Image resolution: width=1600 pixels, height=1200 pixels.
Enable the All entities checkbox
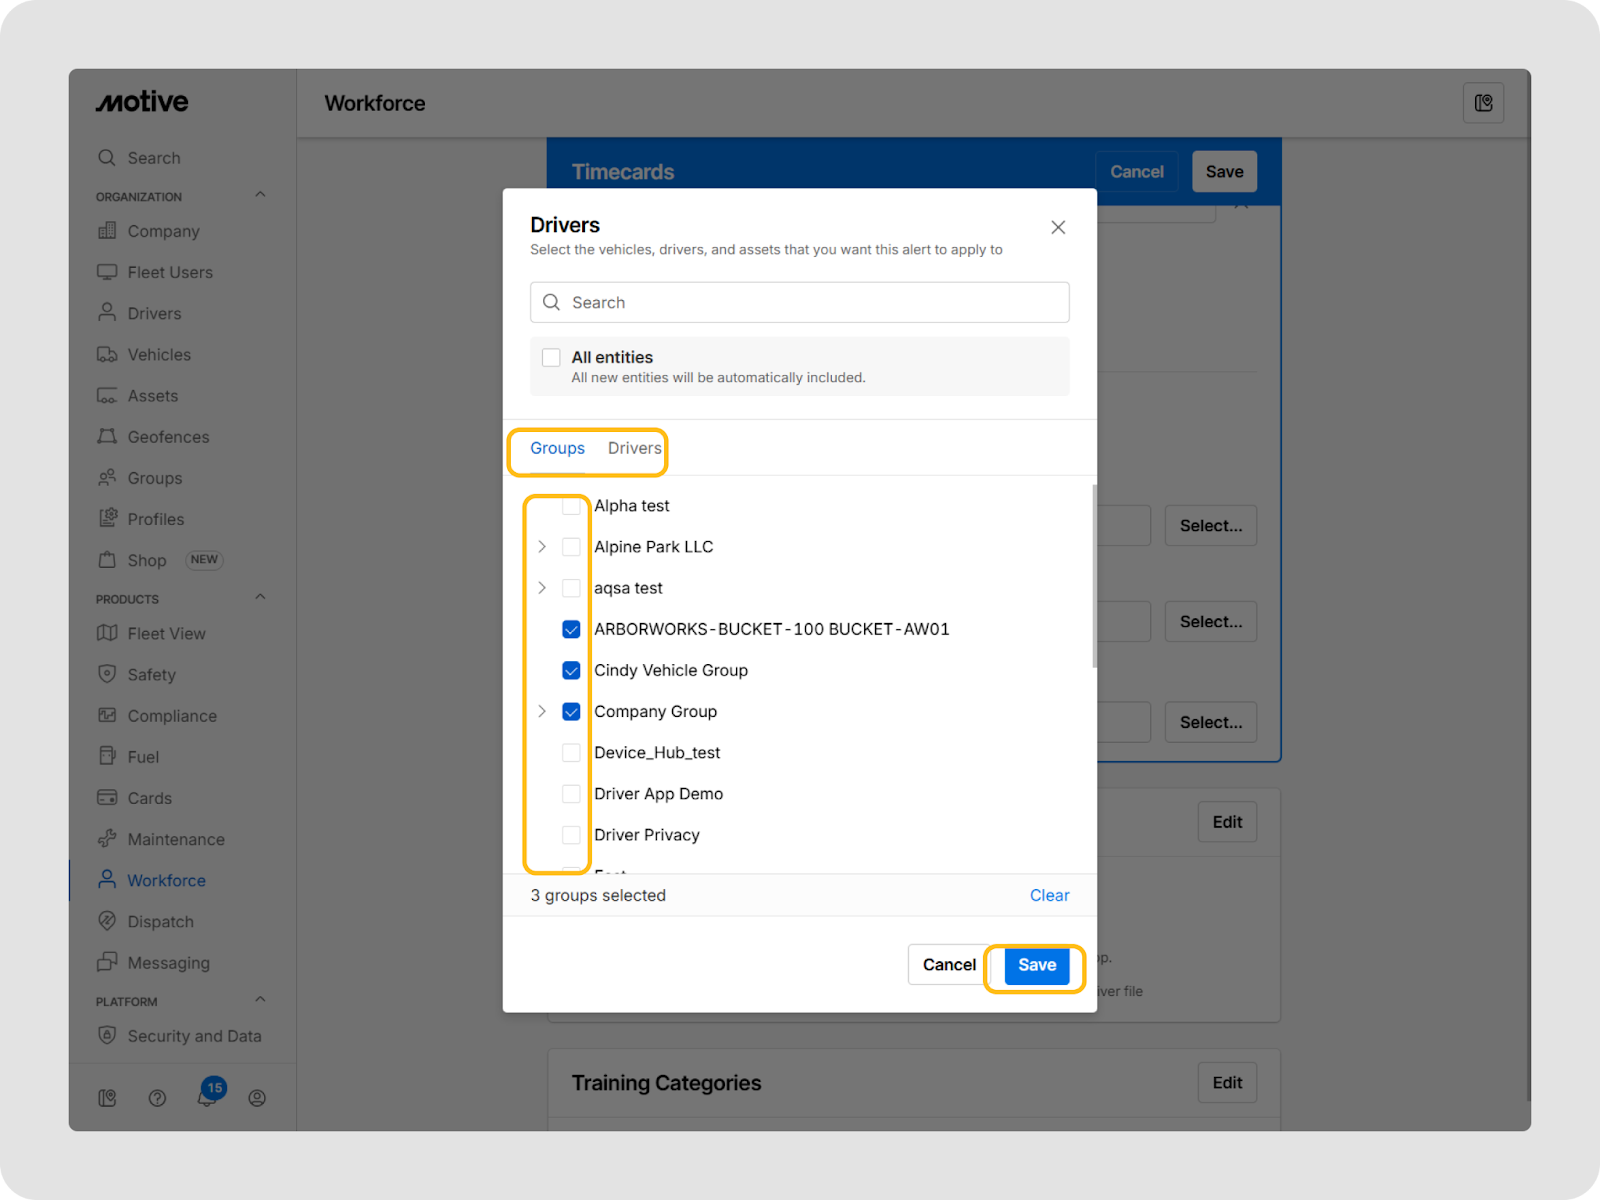pyautogui.click(x=551, y=358)
